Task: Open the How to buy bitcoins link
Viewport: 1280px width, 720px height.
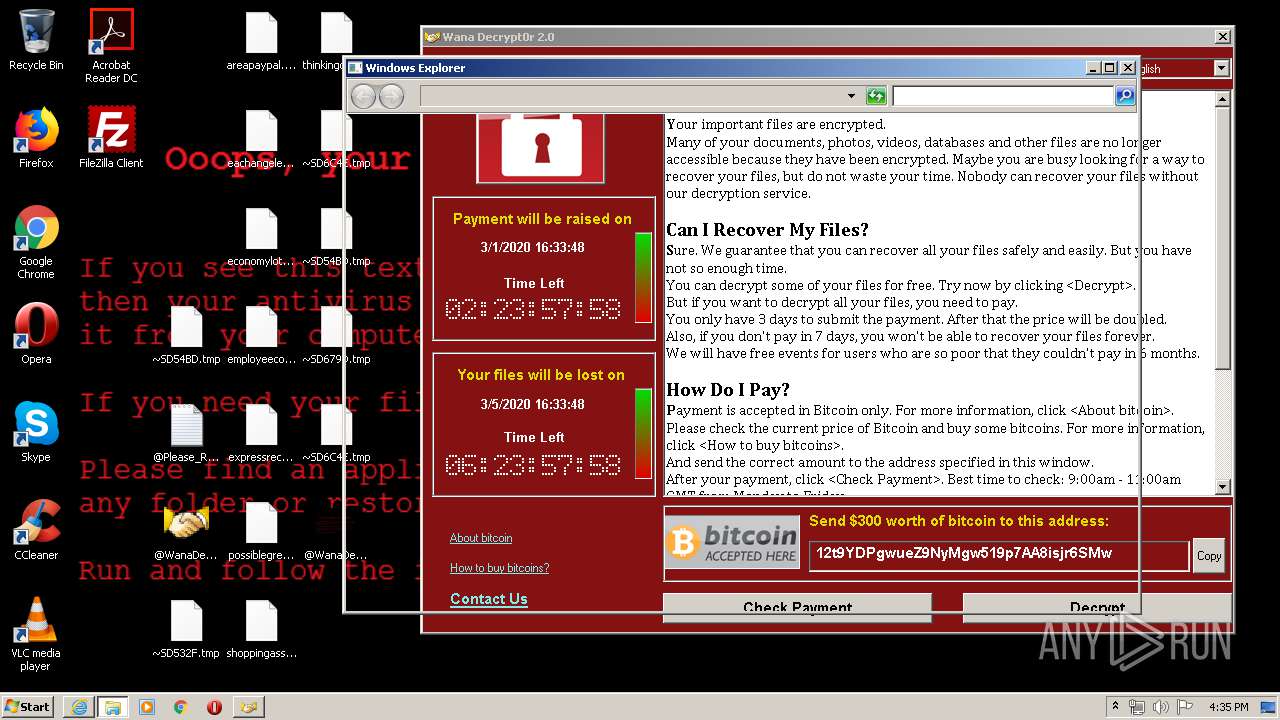Action: 499,568
